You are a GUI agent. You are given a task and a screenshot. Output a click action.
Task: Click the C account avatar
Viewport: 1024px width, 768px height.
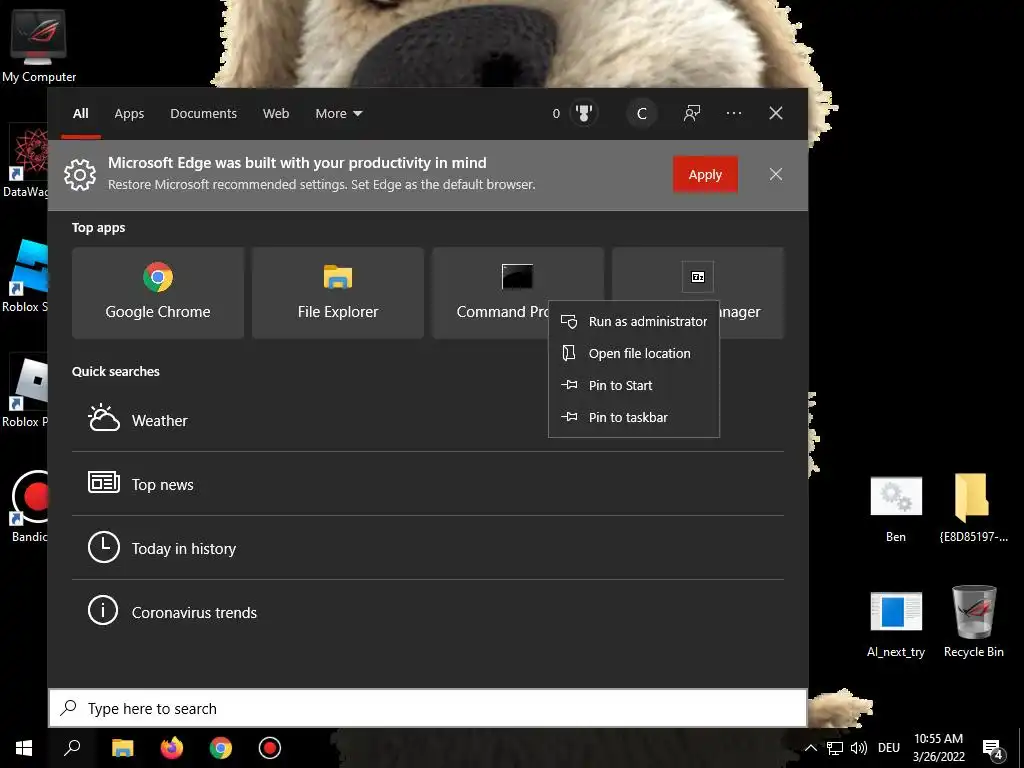coord(641,114)
